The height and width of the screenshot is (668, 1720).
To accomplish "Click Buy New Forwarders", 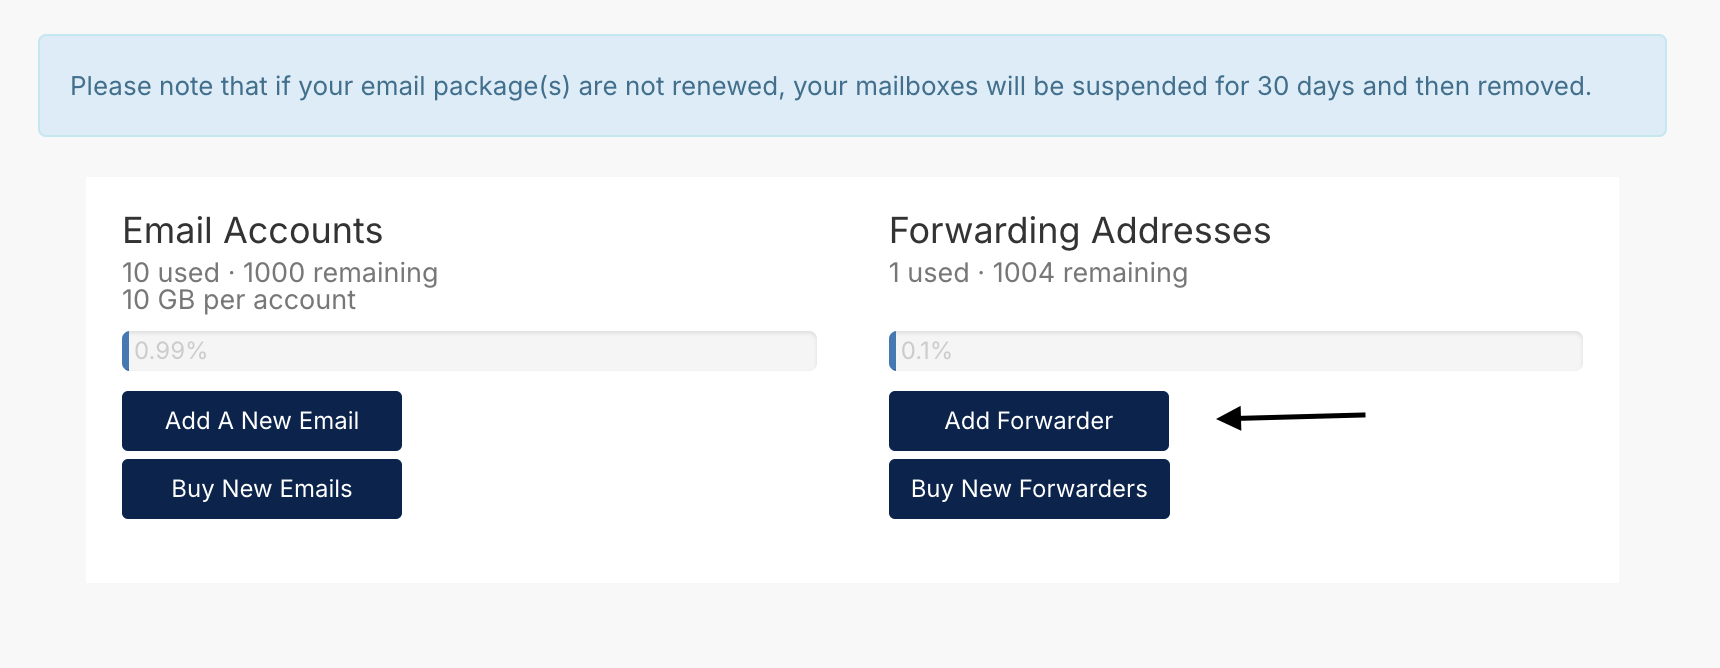I will (1029, 489).
